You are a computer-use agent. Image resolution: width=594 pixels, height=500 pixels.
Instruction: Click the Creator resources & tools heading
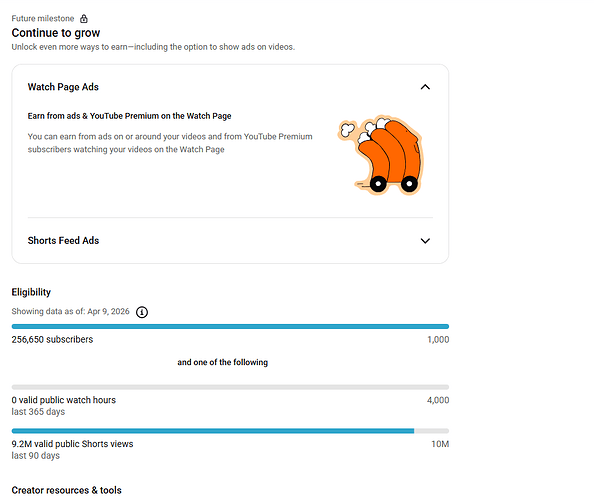[67, 490]
